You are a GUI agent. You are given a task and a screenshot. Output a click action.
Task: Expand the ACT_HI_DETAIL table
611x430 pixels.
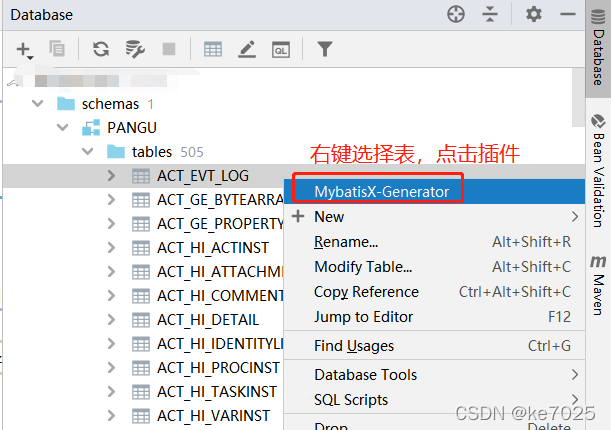coord(111,319)
